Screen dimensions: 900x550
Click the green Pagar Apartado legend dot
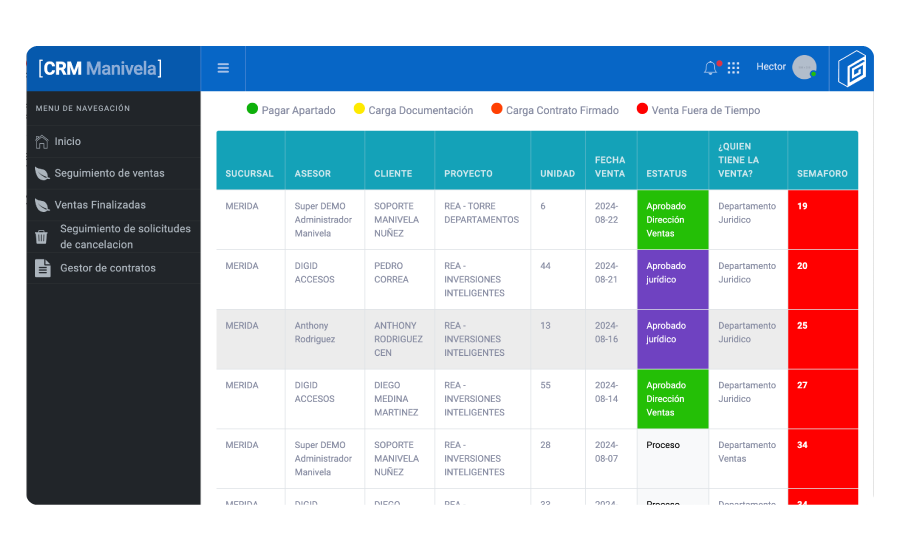(x=252, y=109)
